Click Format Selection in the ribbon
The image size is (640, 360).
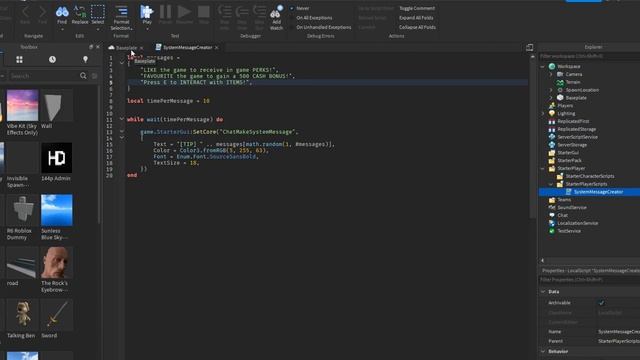121,18
